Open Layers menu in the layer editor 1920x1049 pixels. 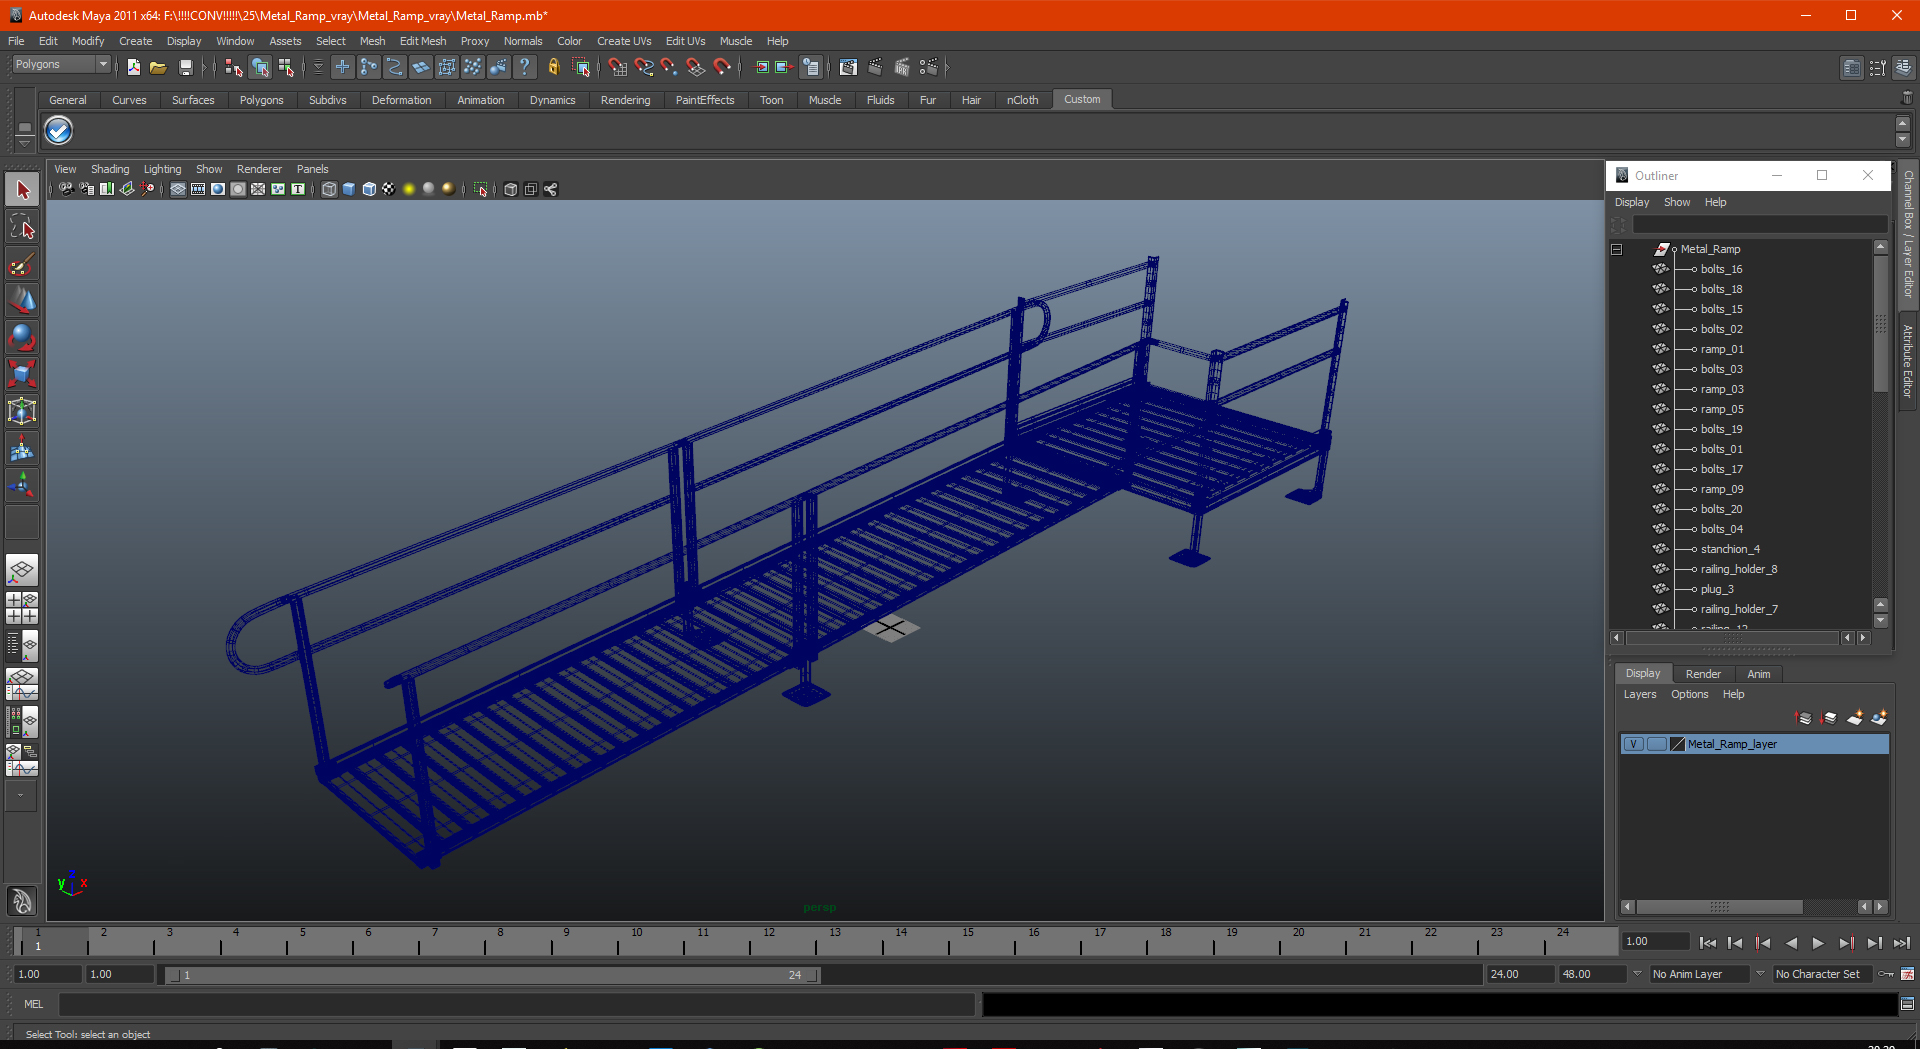1639,694
